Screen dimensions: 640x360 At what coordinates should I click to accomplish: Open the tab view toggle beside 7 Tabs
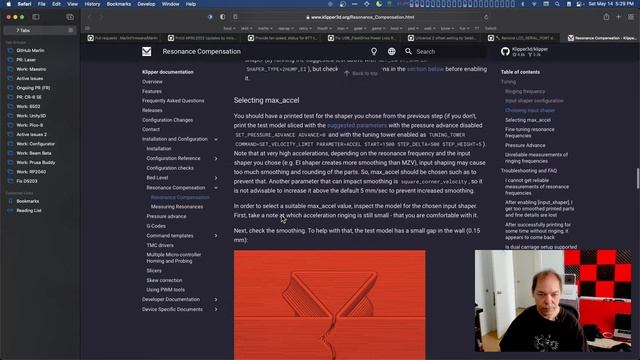click(71, 30)
